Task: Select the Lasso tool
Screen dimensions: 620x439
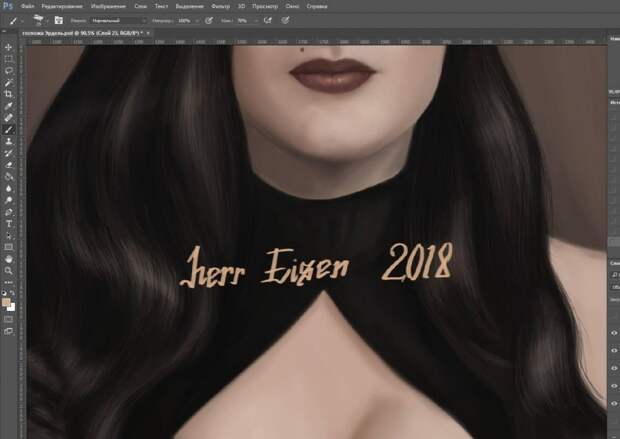Action: [x=8, y=71]
